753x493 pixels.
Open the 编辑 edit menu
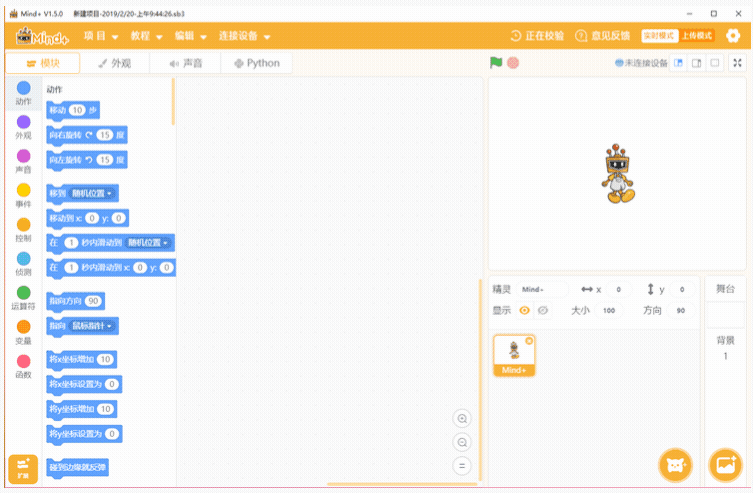tap(191, 36)
